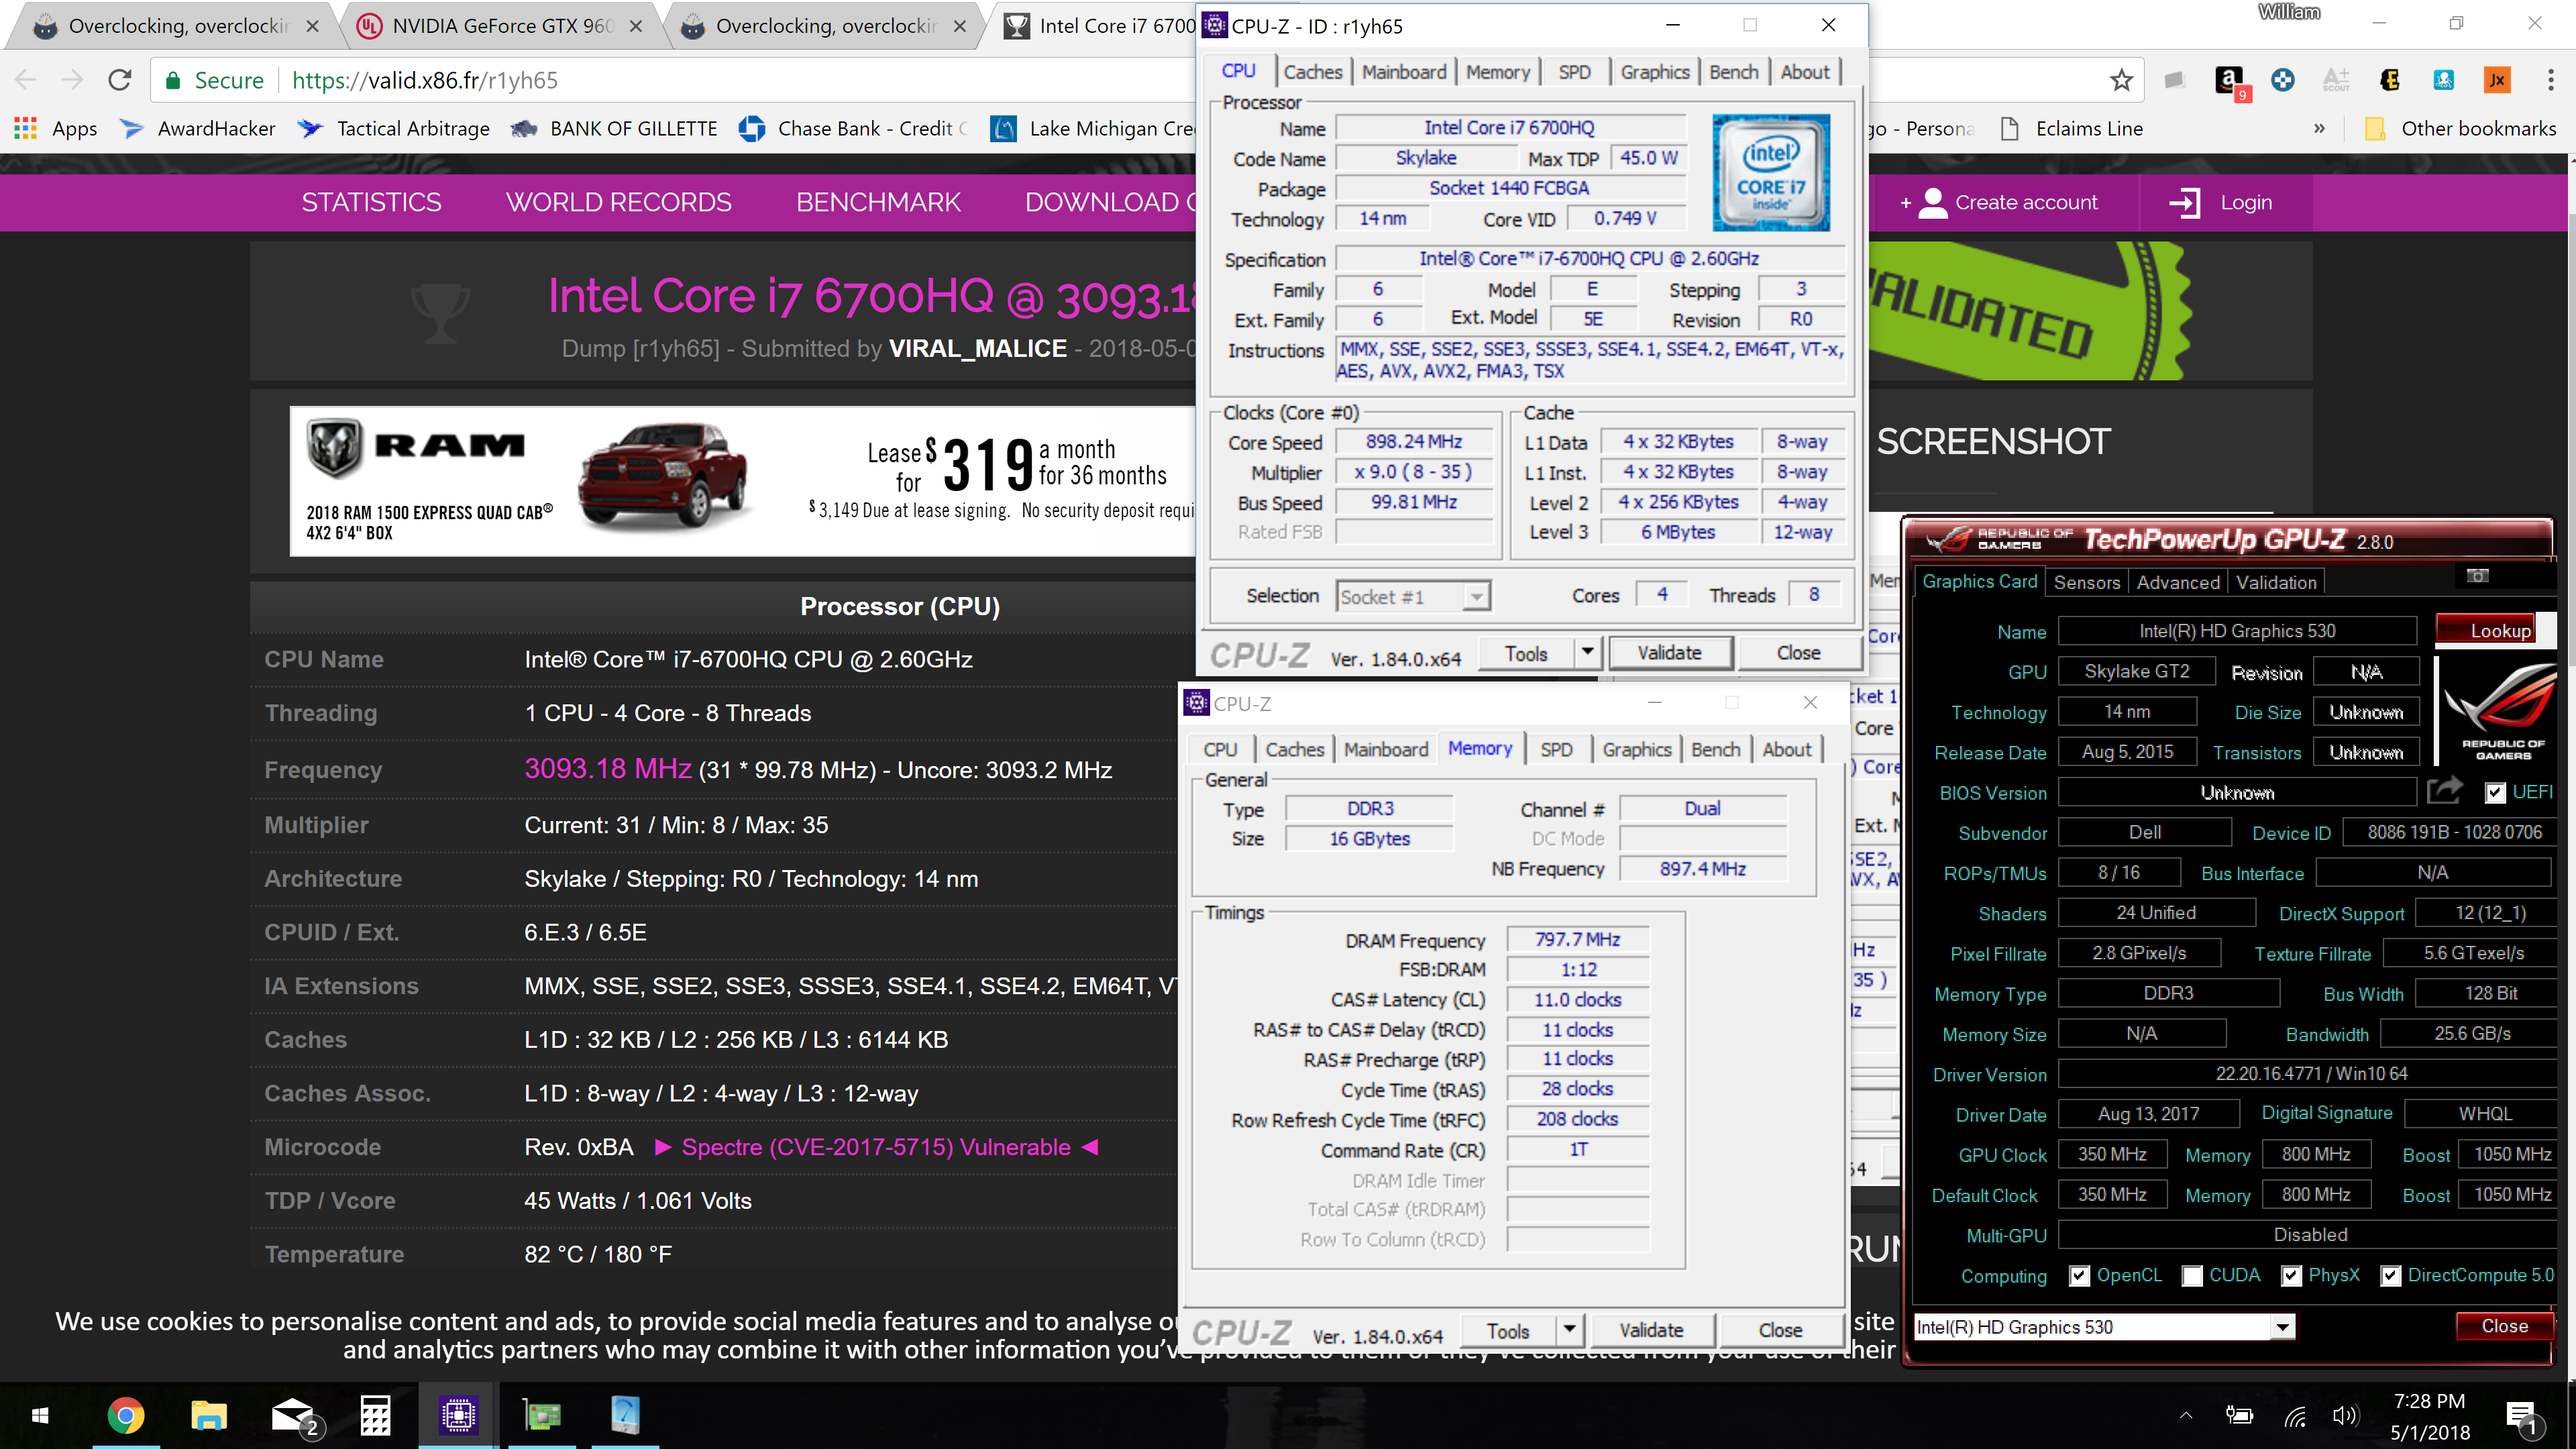Click the Create account link

(2000, 203)
